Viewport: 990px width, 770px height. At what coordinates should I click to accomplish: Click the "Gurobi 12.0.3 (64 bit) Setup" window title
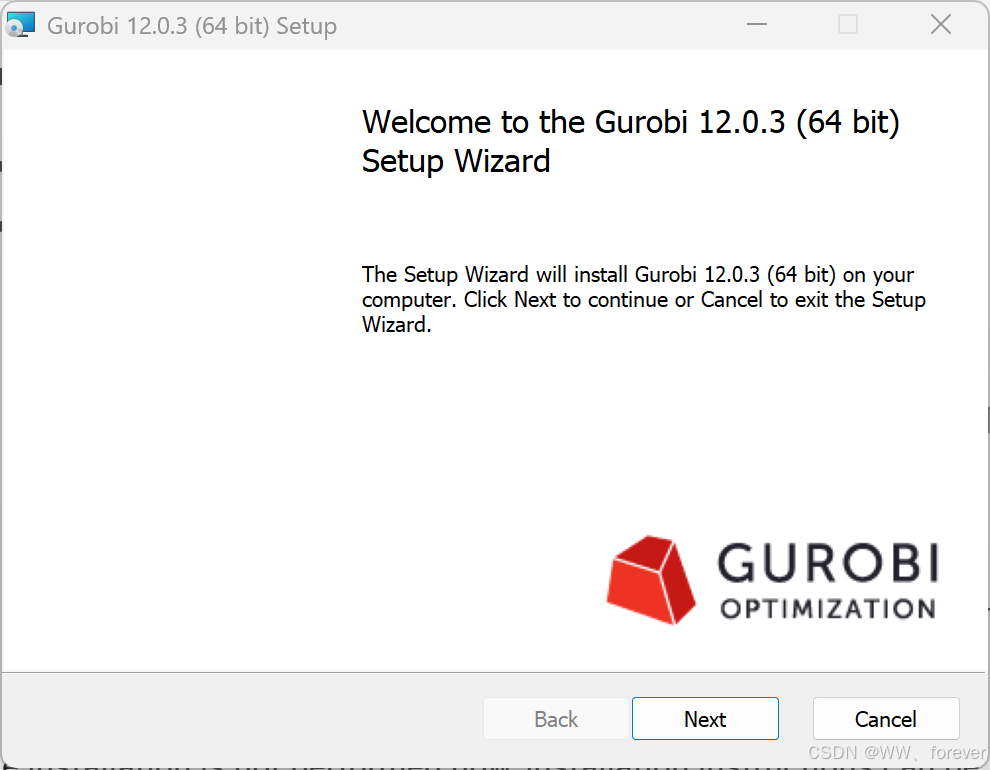[x=192, y=26]
